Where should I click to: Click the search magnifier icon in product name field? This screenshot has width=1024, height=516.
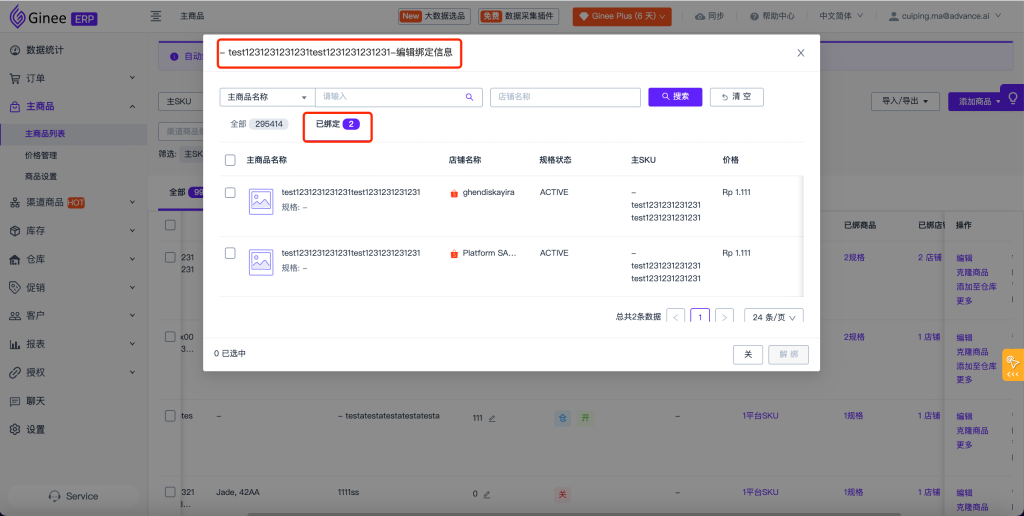(468, 97)
